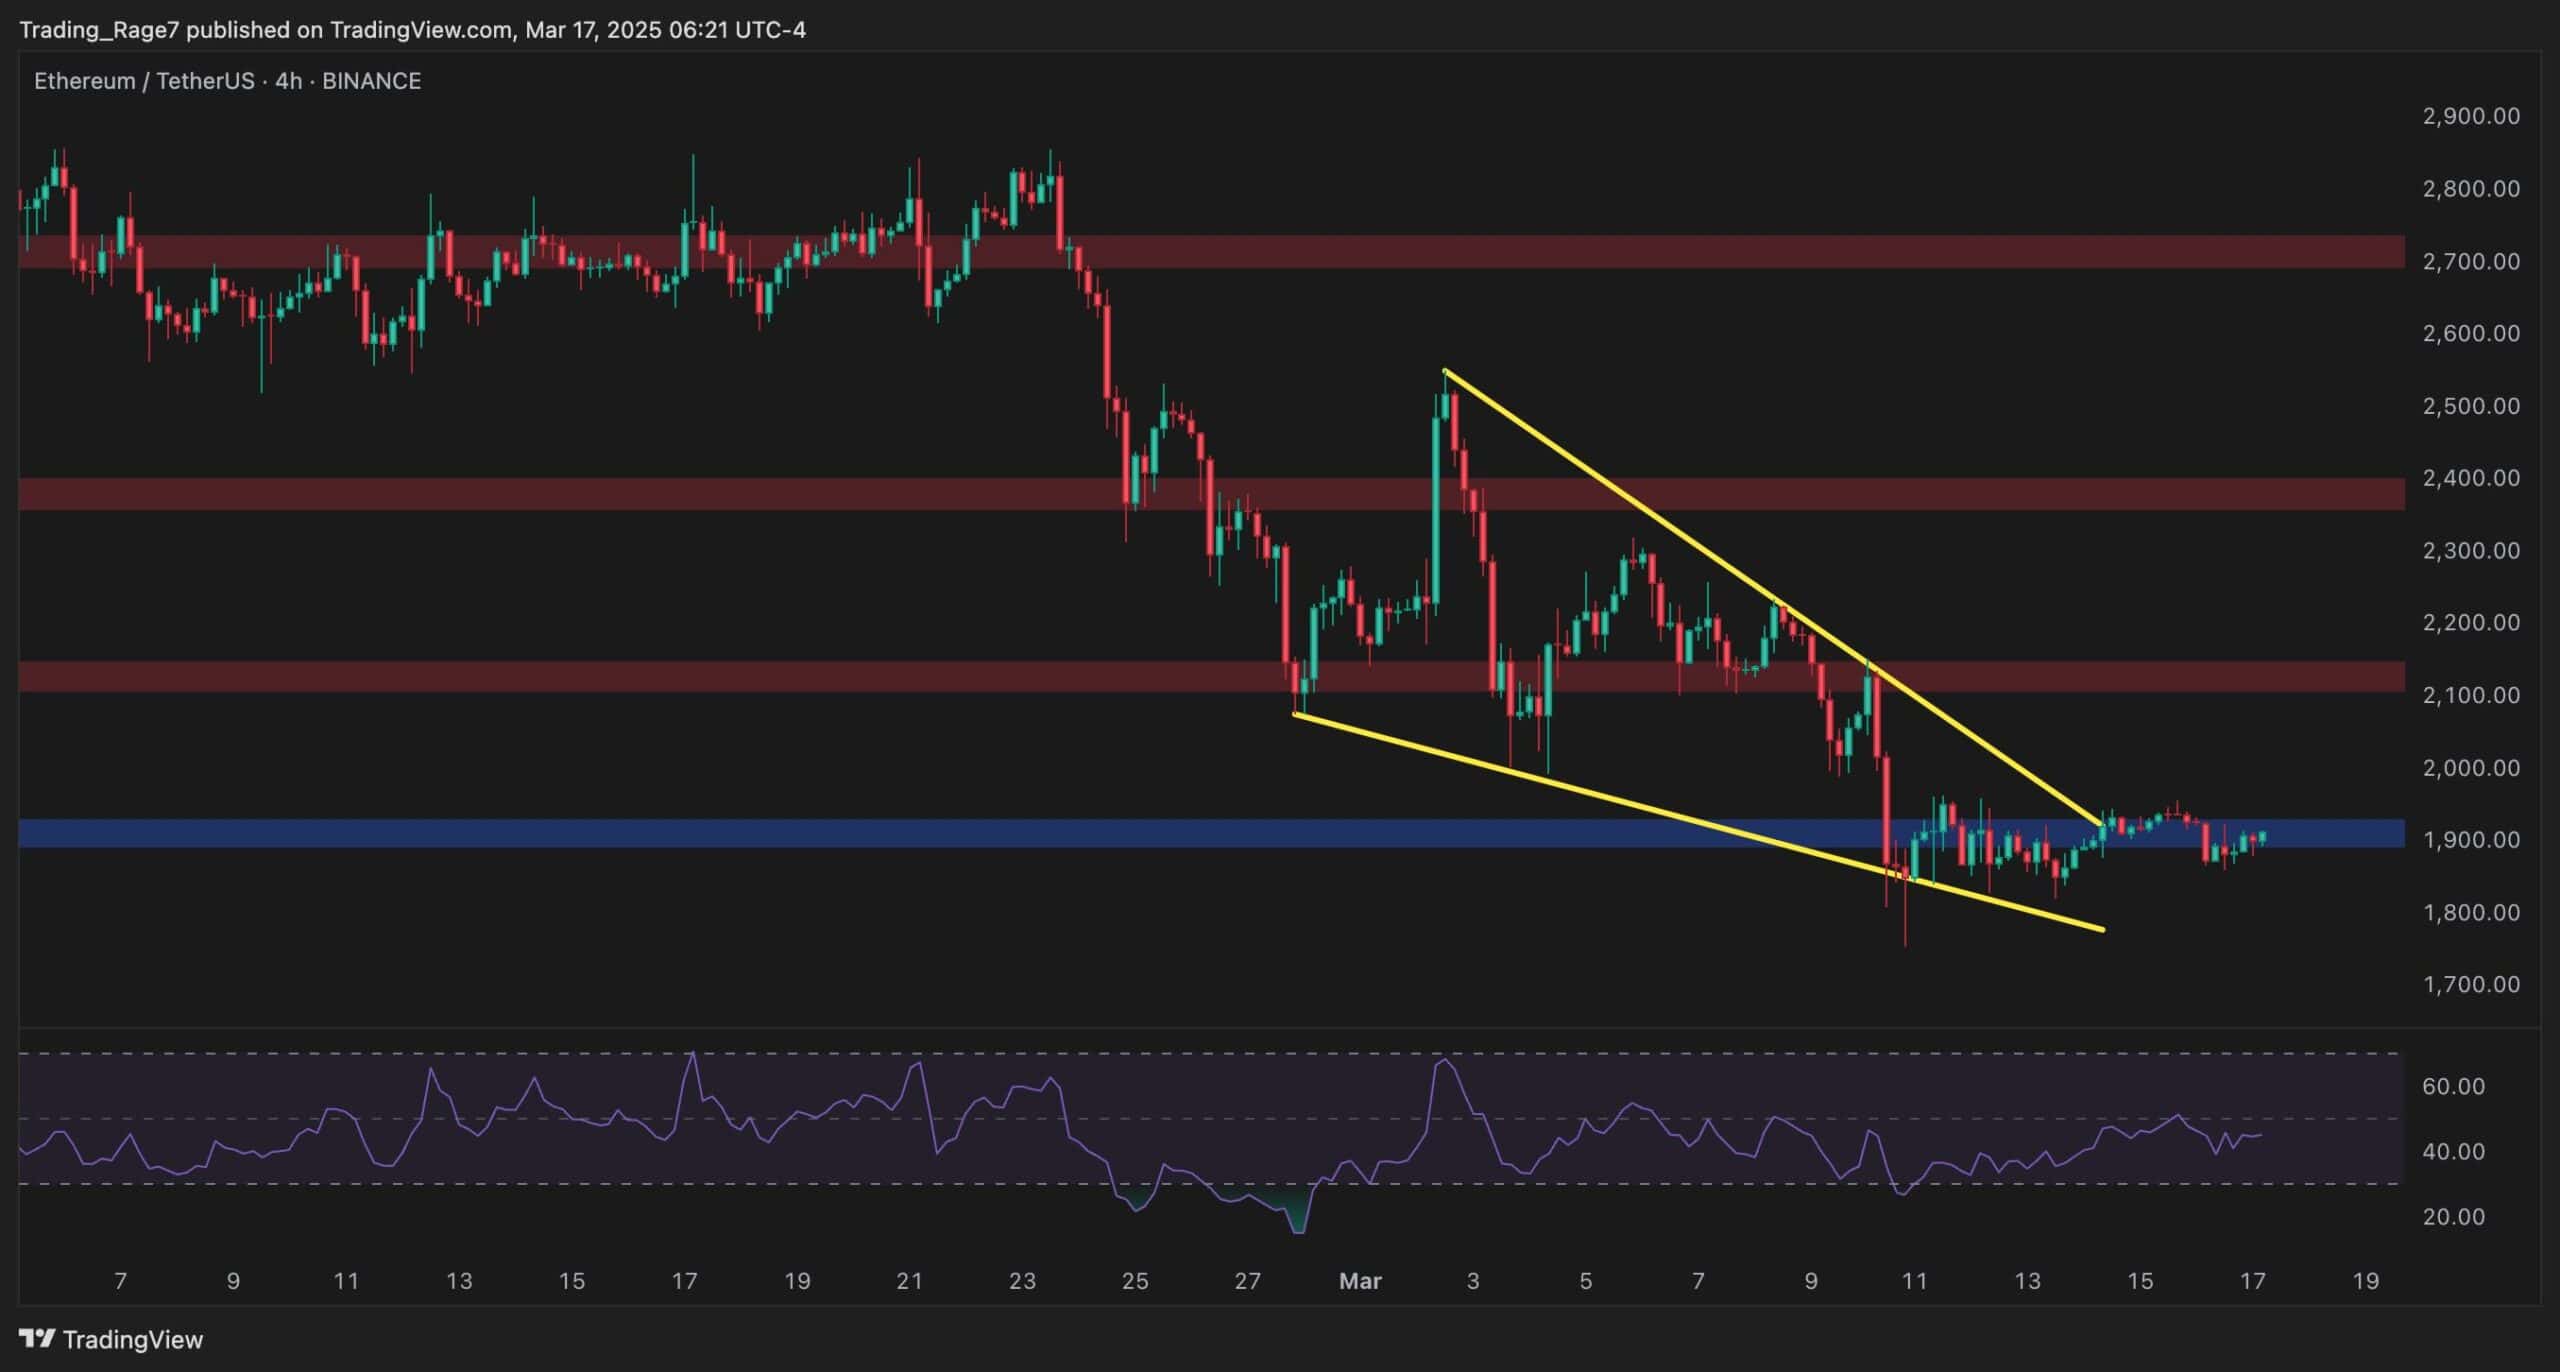Select the 1,900.00 price label

[2470, 839]
